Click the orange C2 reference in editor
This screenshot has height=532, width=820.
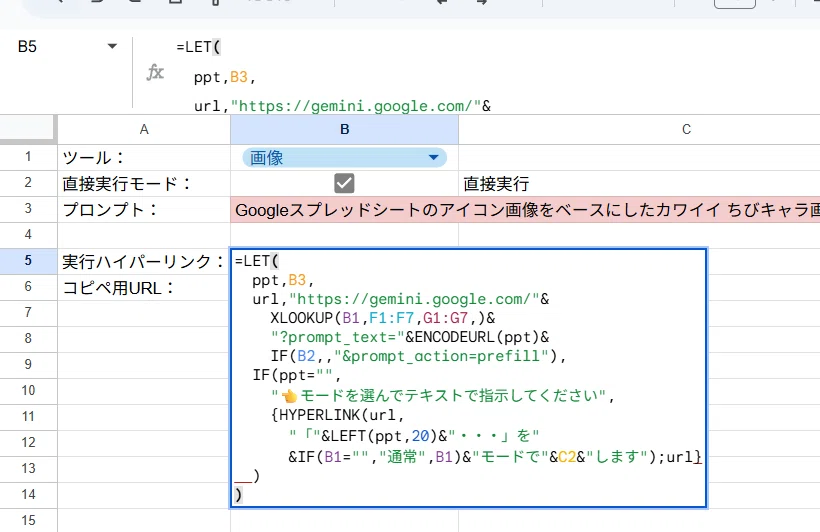[567, 457]
